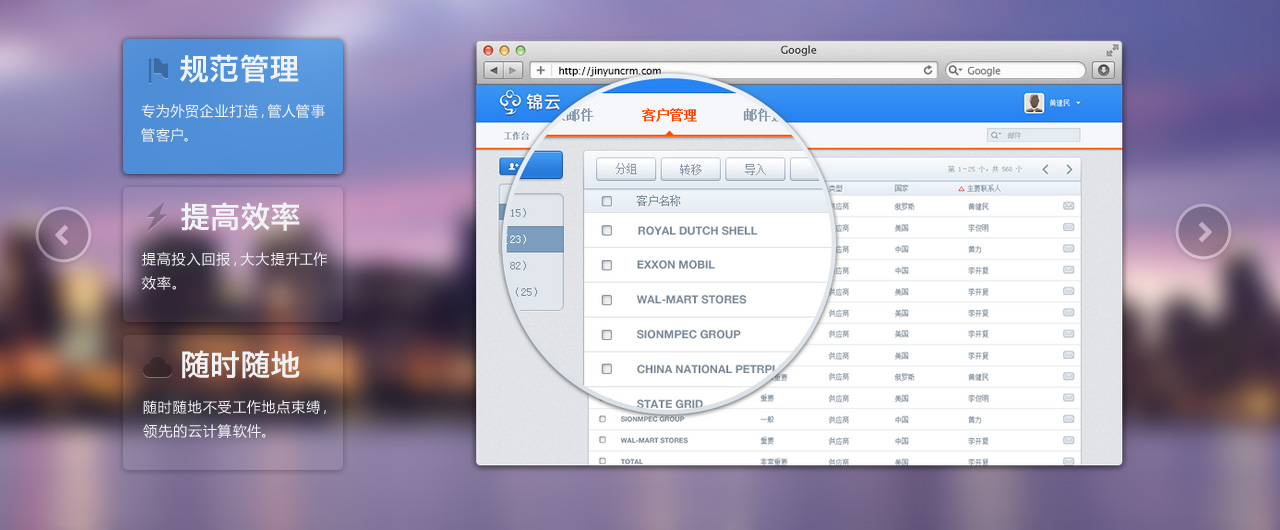
Task: Open search type dropdown in 邮件 field
Action: tap(996, 135)
